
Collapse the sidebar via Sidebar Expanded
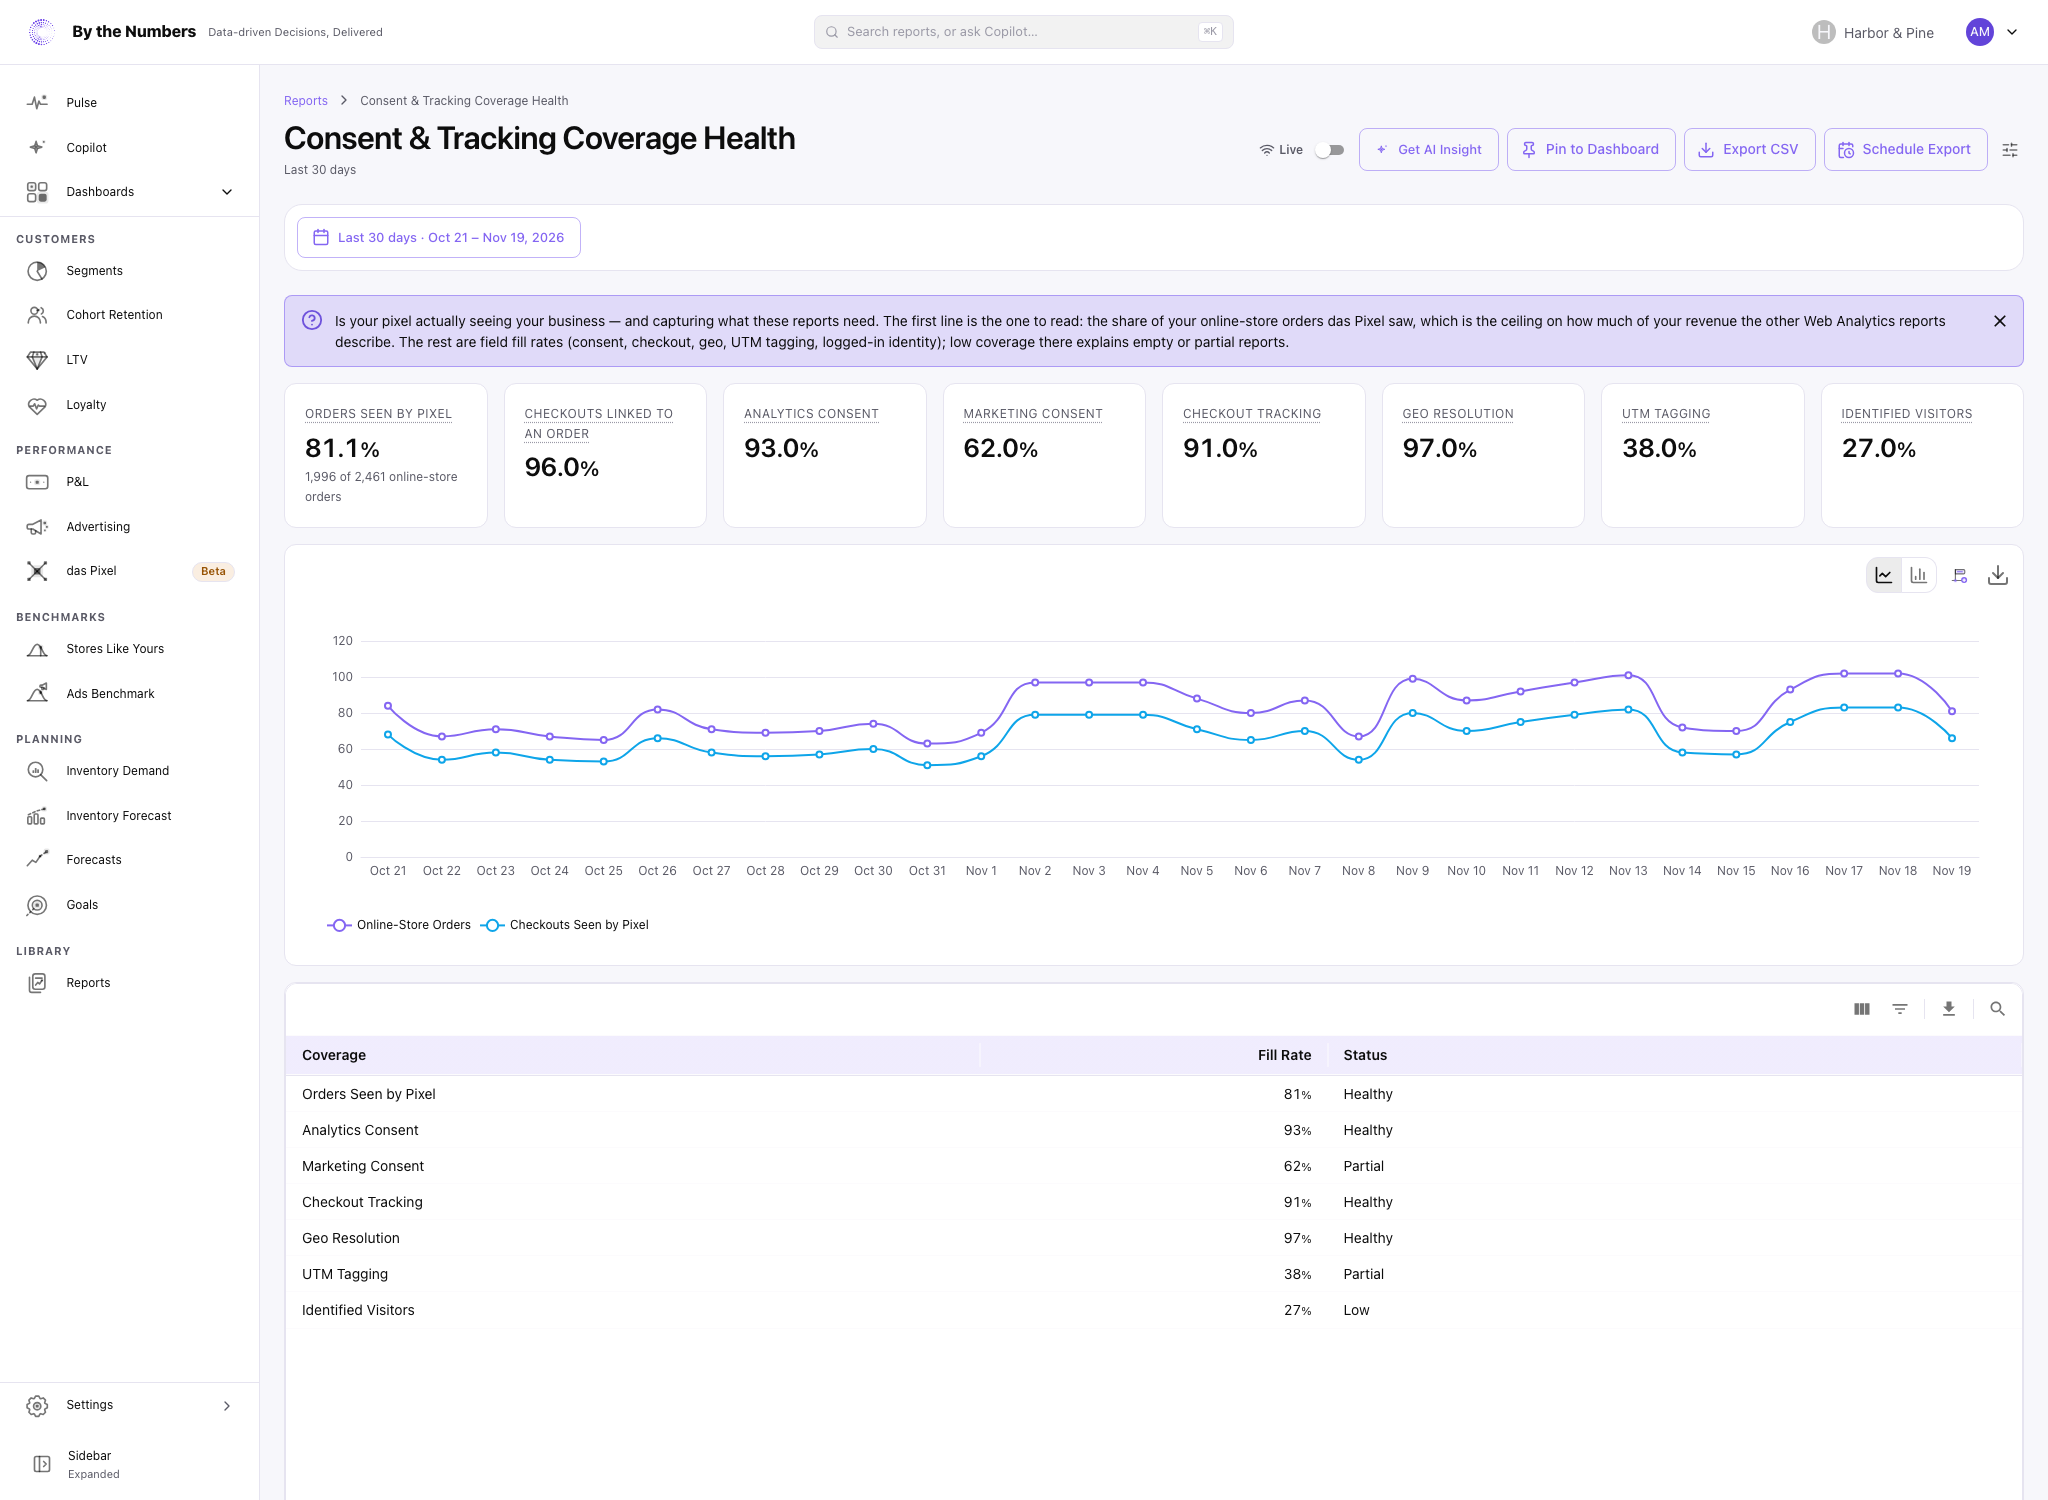(x=129, y=1464)
